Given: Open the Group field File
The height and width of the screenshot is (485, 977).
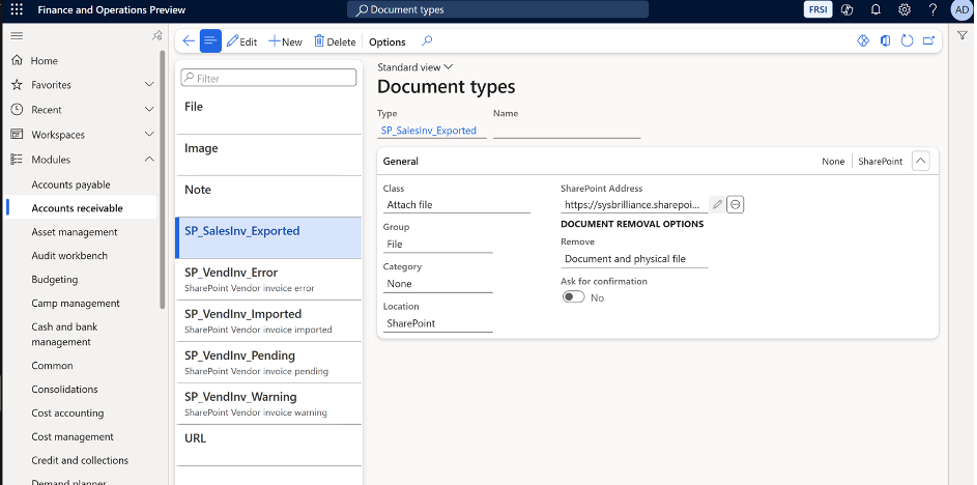Looking at the screenshot, I should click(437, 244).
